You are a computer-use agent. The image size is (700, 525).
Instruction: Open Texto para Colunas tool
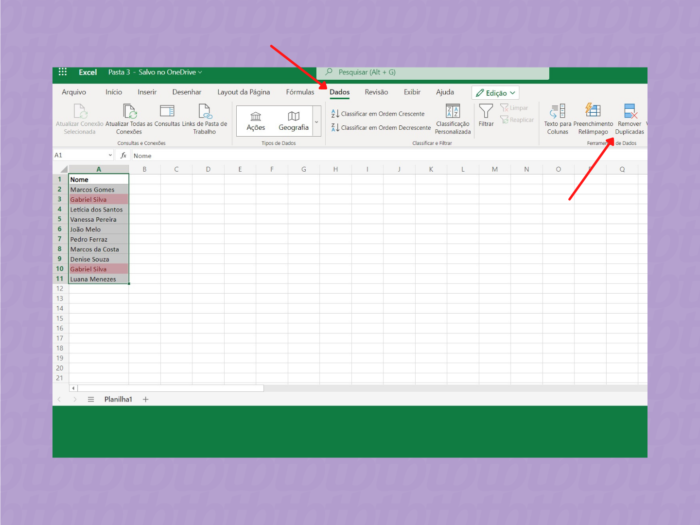coord(557,119)
